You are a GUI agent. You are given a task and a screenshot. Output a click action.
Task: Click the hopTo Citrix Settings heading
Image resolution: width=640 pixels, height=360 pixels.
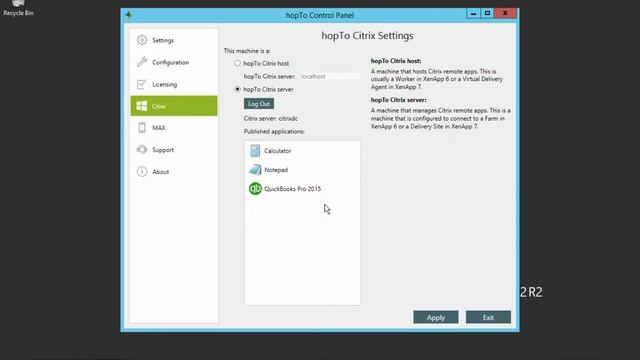tap(367, 36)
